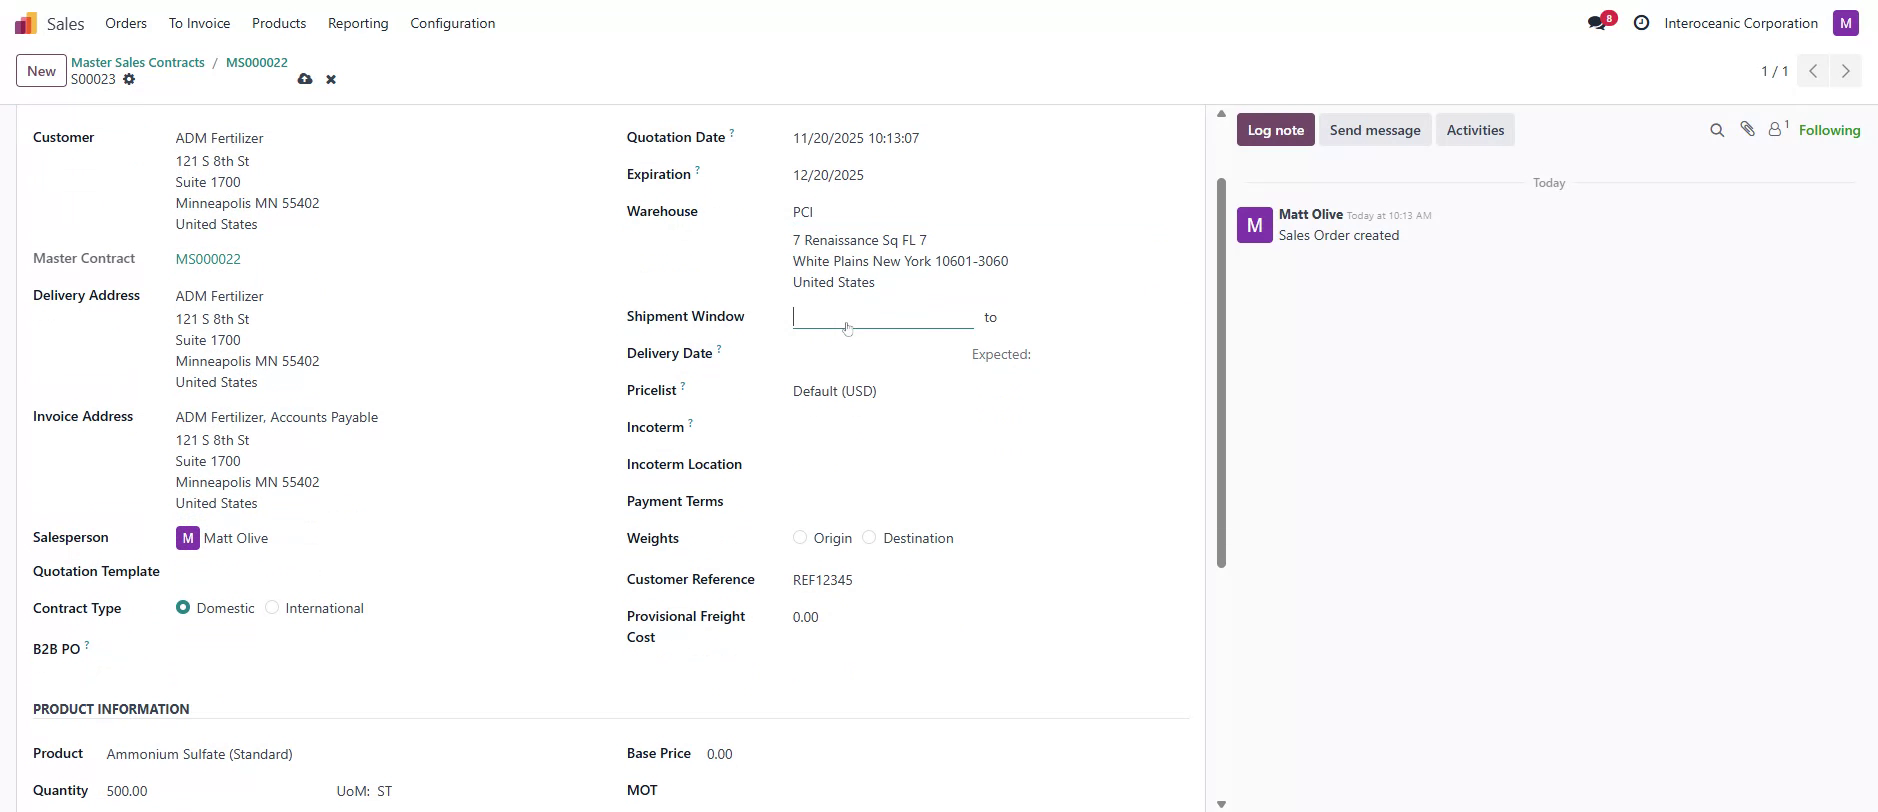1878x812 pixels.
Task: Click Matt Olive's avatar in chatter
Action: coord(1255,225)
